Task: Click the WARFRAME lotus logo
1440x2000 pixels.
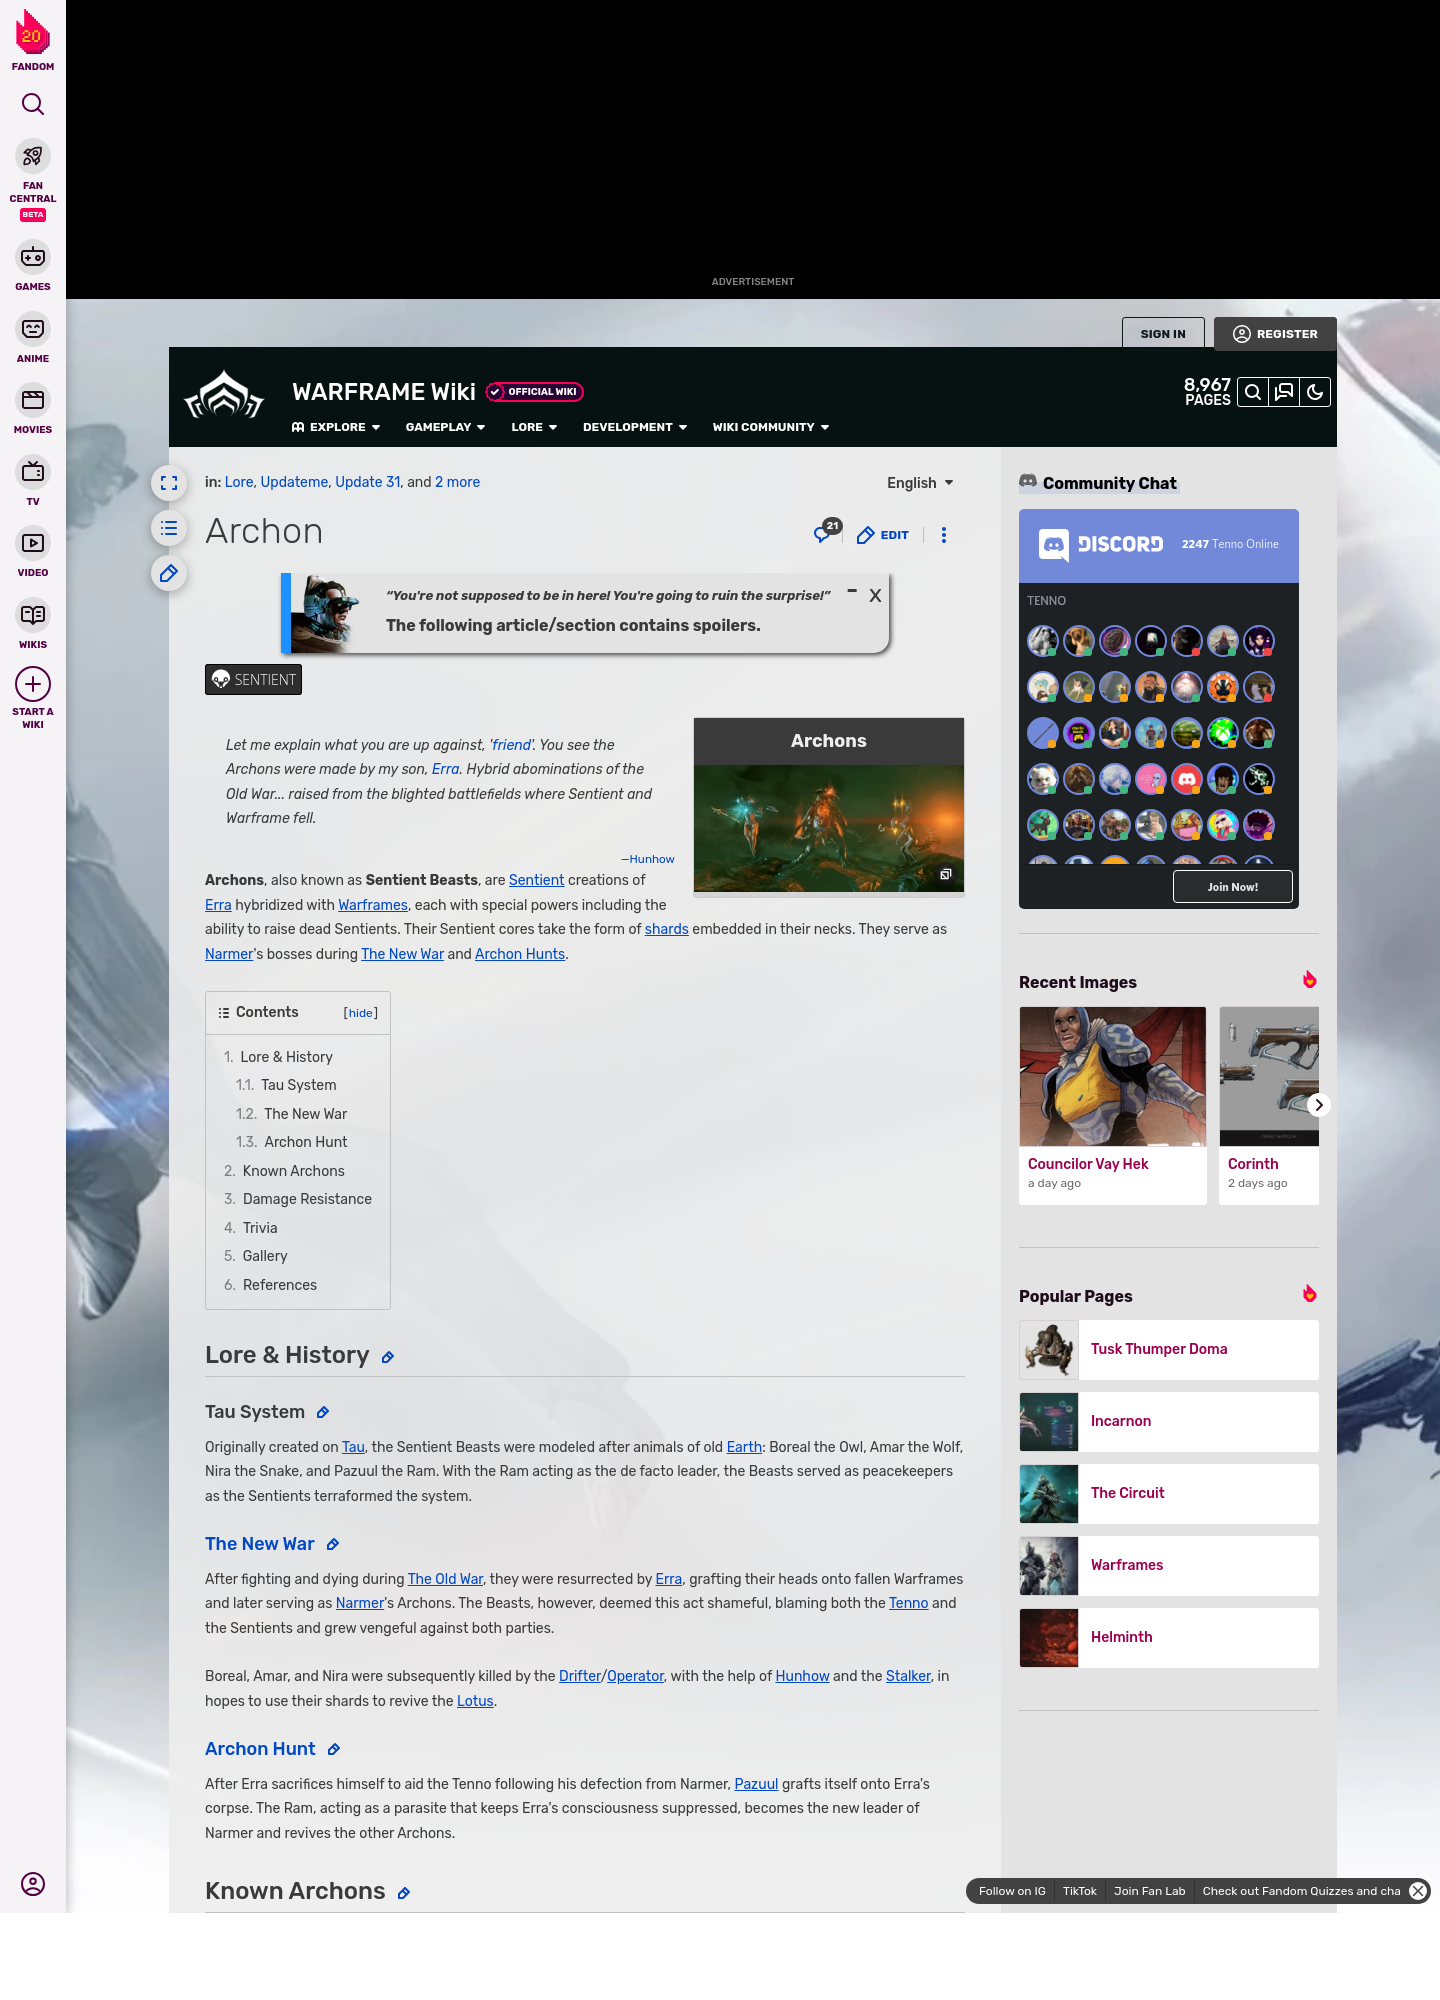Action: click(x=225, y=397)
